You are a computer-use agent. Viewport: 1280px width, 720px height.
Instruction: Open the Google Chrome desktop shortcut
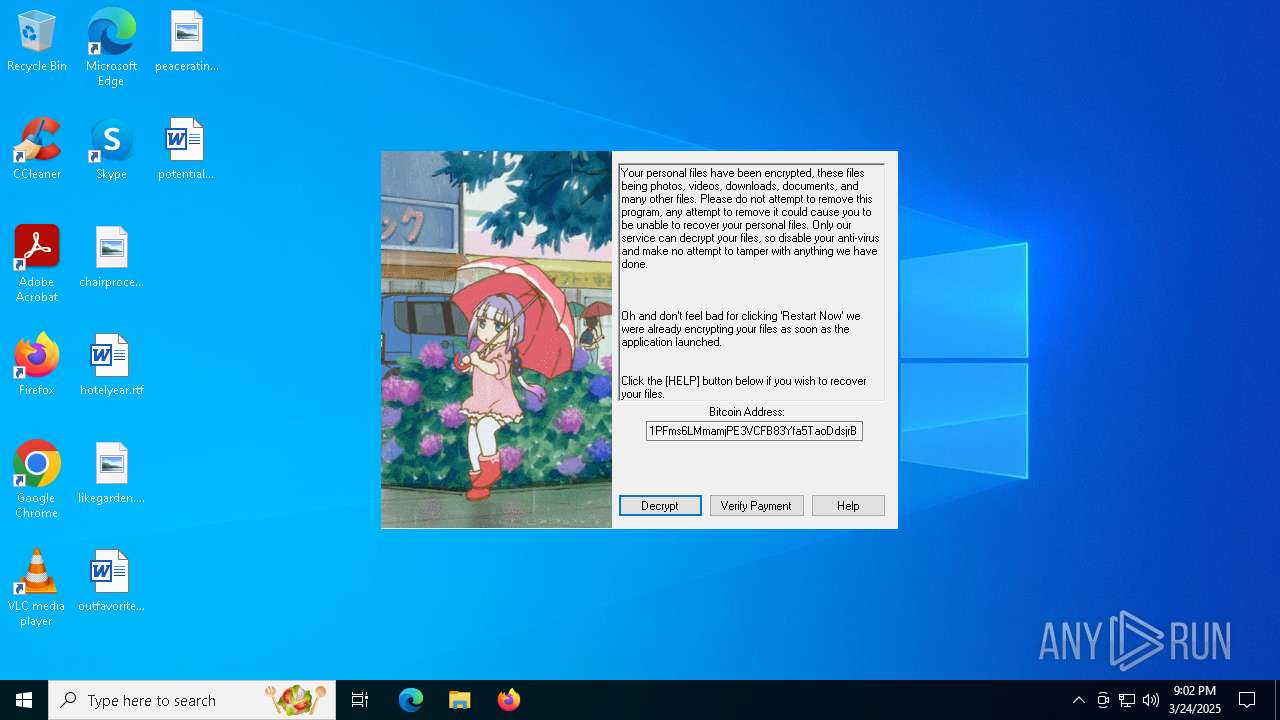37,481
